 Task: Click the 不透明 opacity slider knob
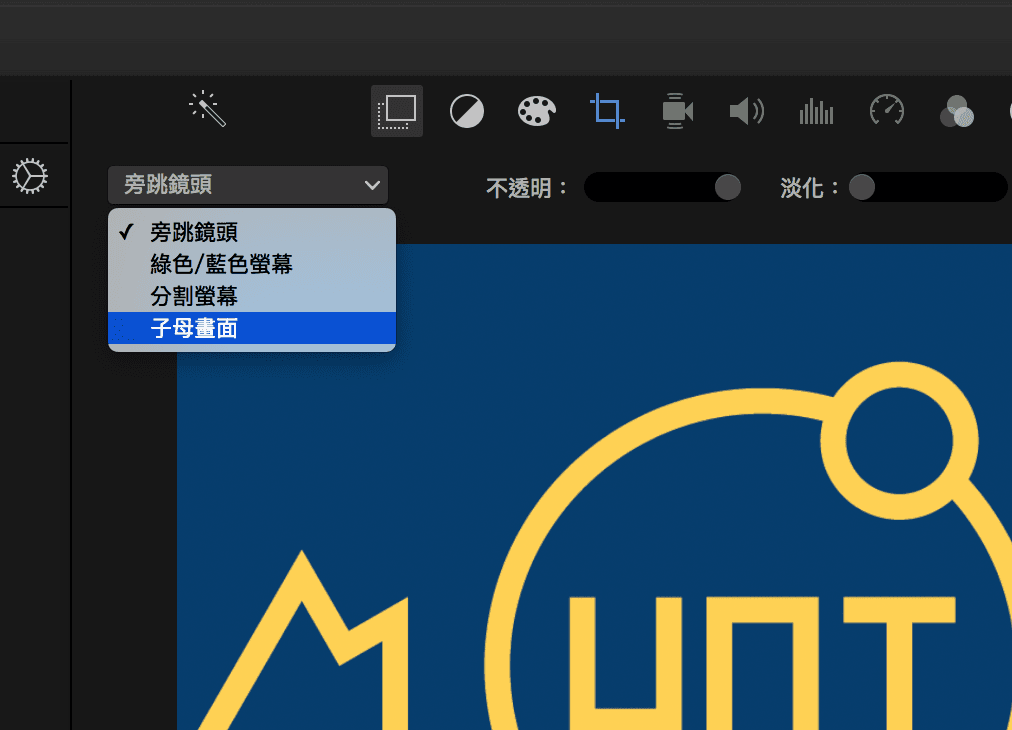click(x=727, y=187)
